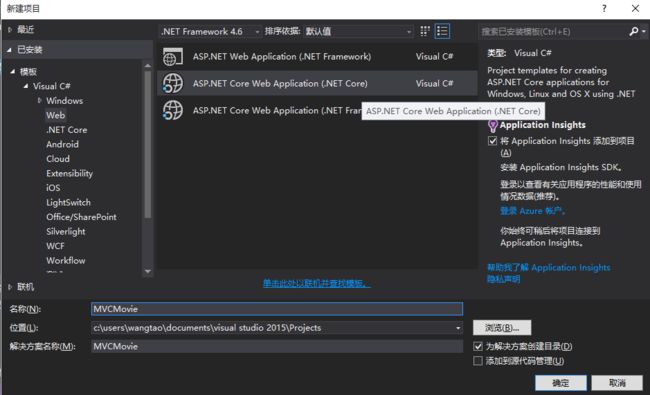Select the Workflow template category

pyautogui.click(x=66, y=260)
